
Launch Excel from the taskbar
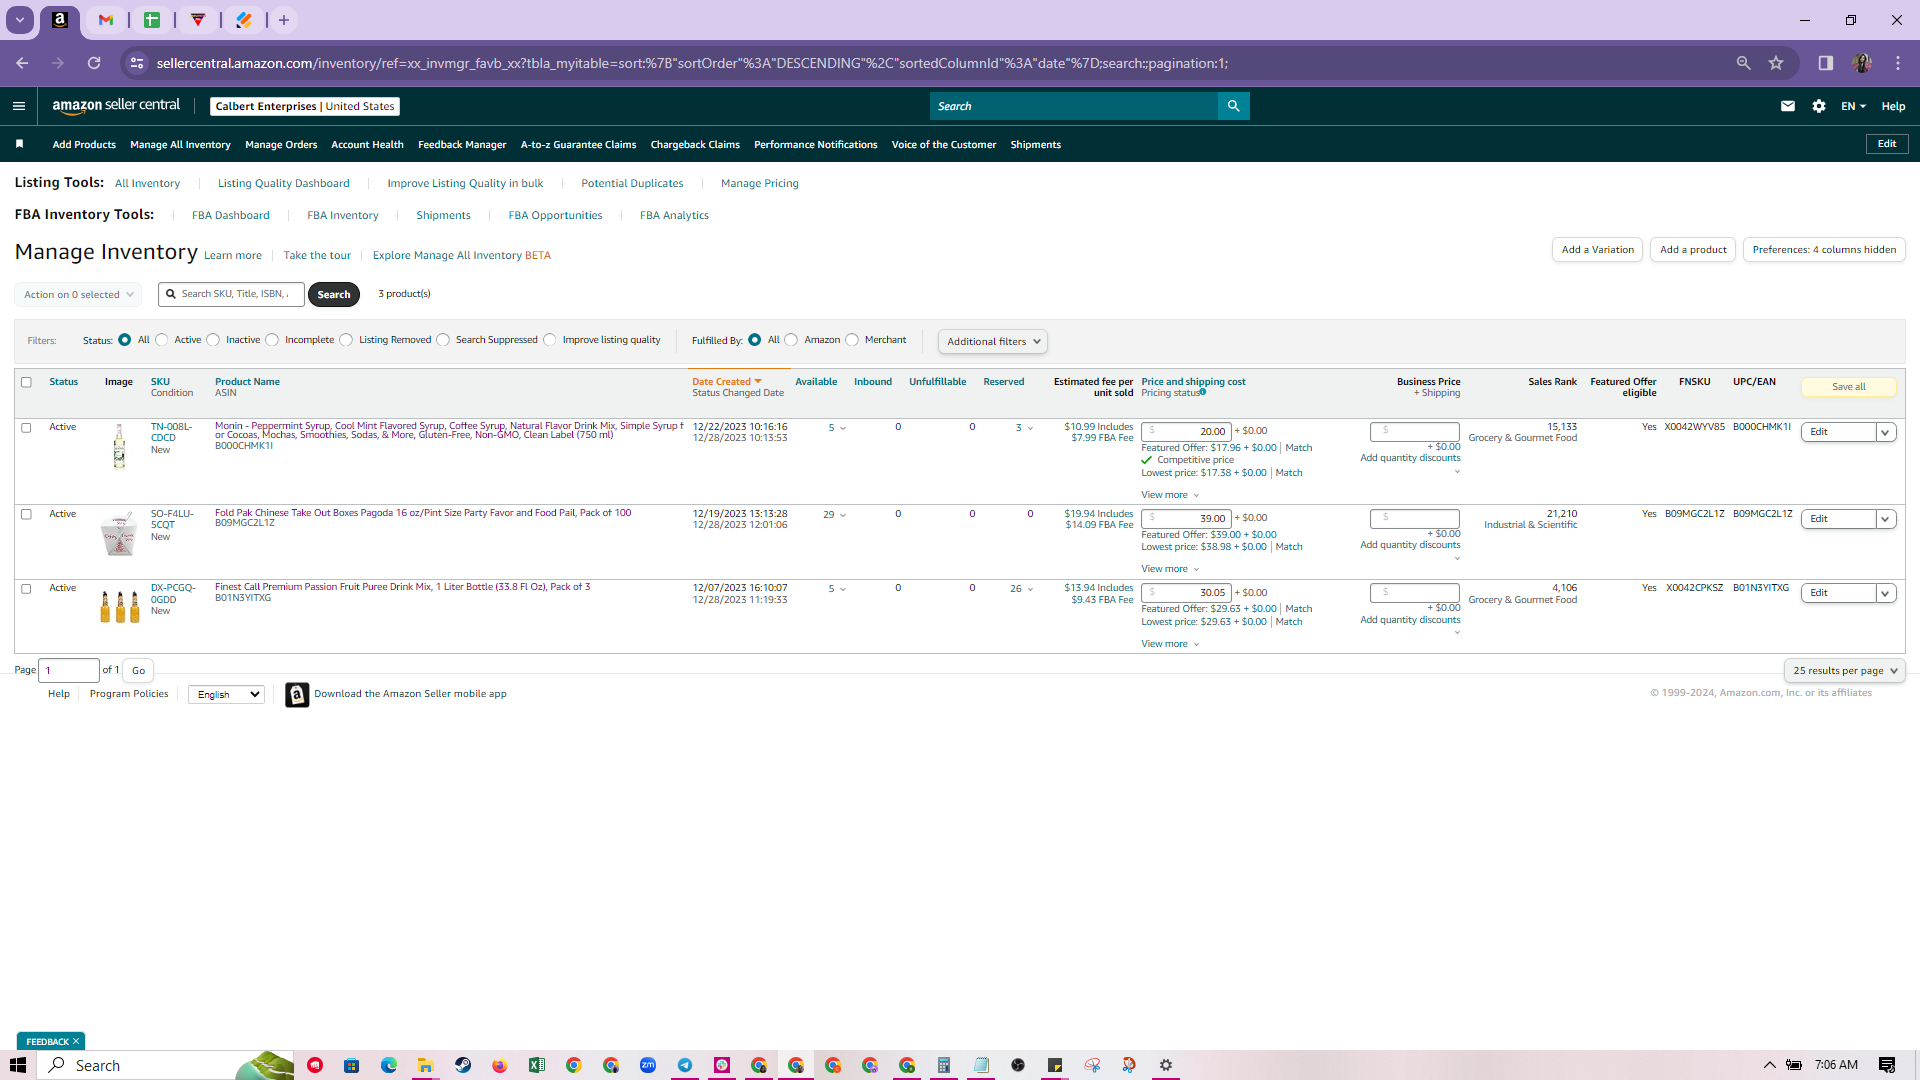point(537,1065)
